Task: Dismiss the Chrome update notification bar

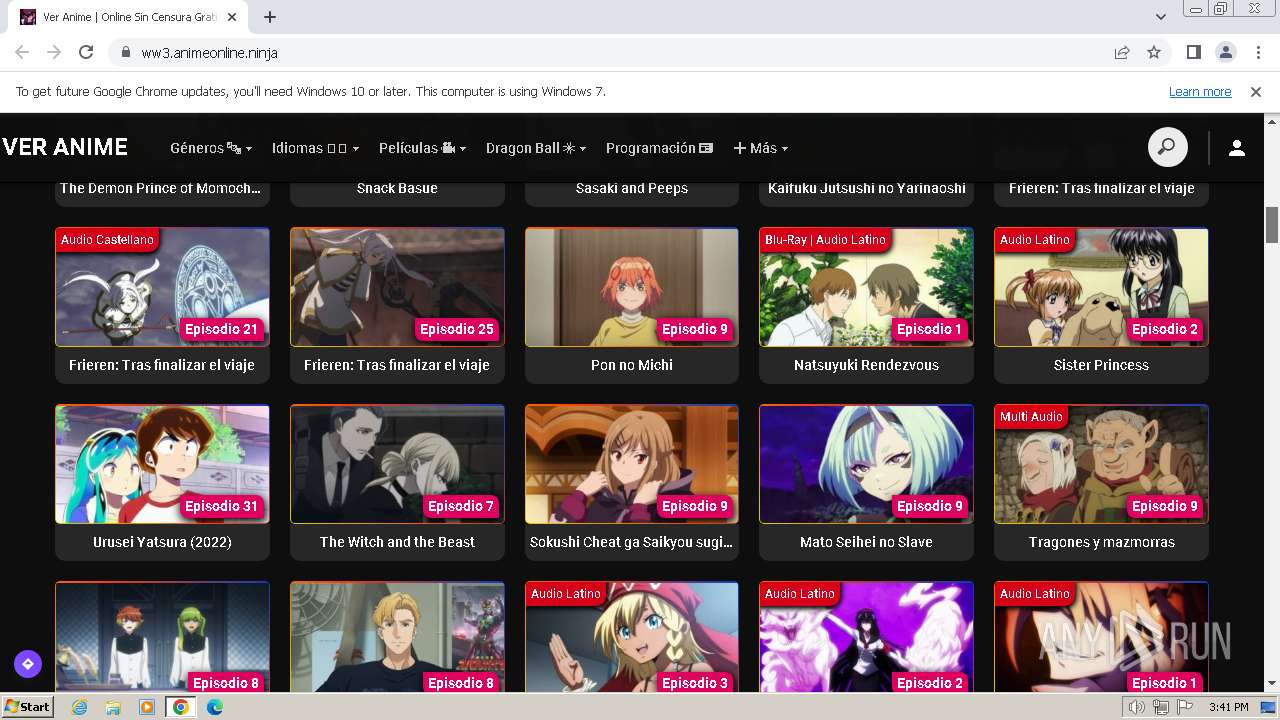Action: (x=1256, y=91)
